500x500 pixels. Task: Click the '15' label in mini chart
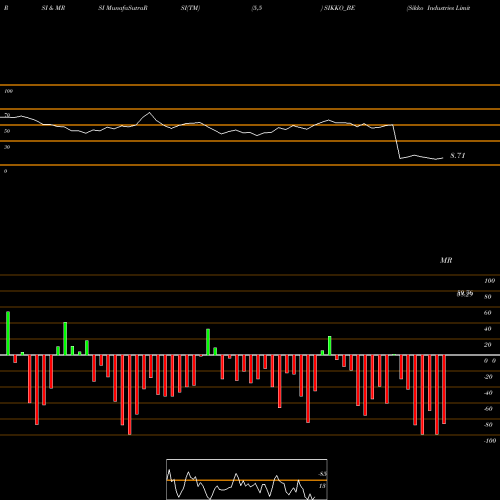322,486
